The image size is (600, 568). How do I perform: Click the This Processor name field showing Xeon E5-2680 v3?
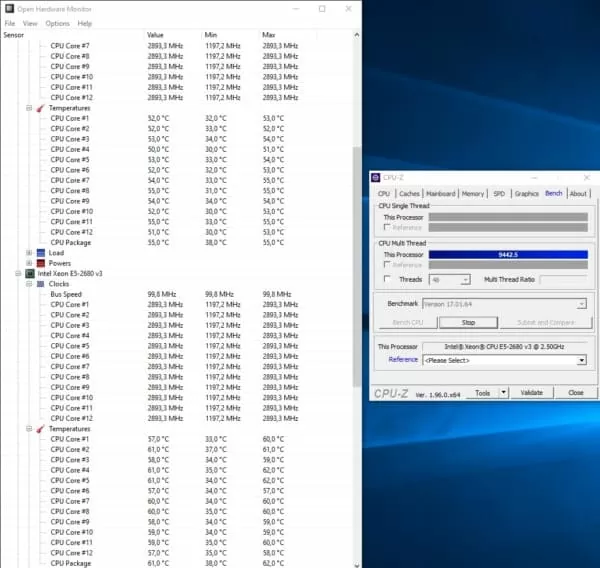click(504, 347)
